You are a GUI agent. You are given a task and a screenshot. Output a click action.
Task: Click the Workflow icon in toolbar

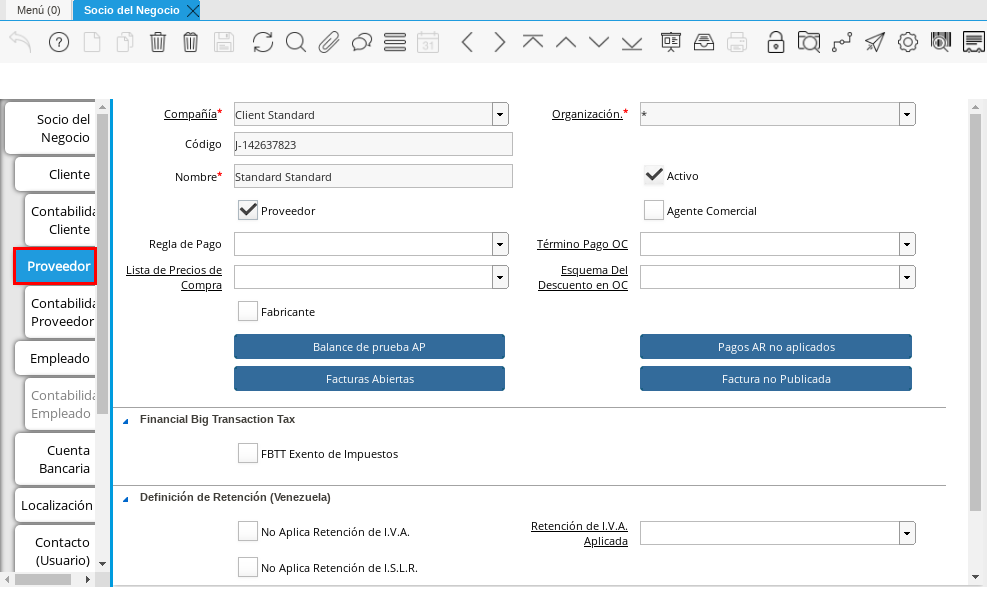coord(841,42)
